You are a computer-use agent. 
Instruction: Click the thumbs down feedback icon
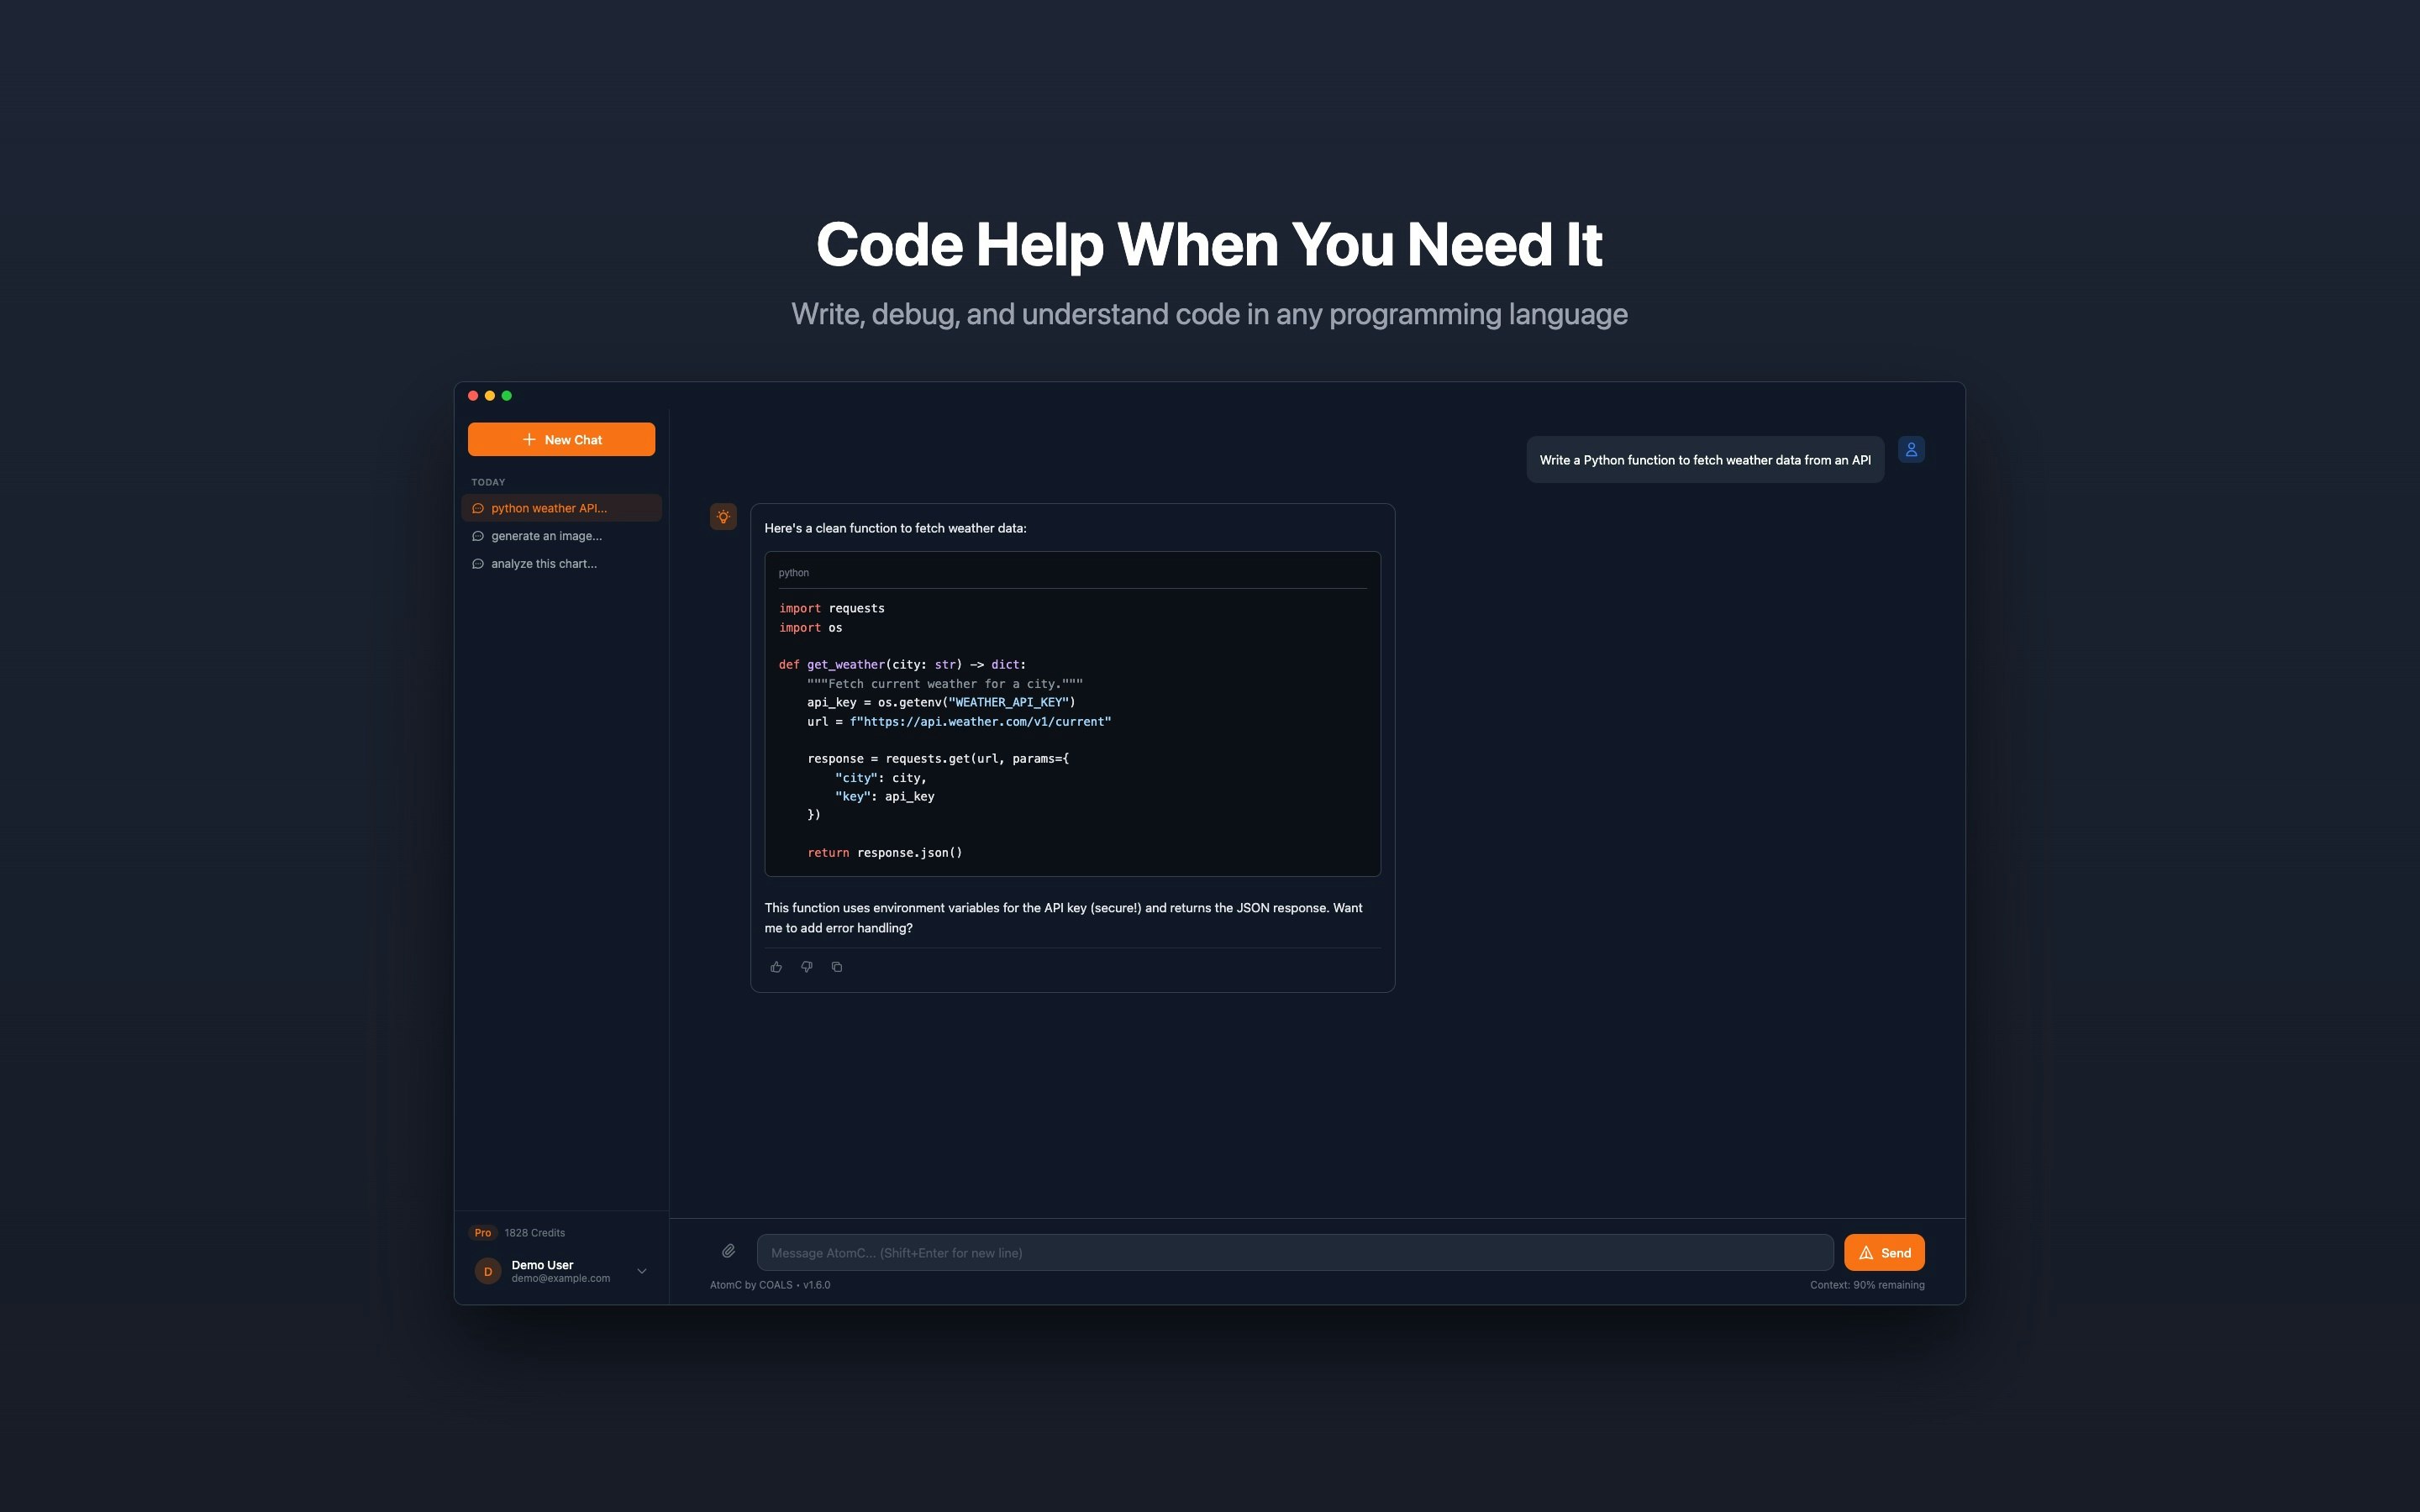[x=806, y=967]
